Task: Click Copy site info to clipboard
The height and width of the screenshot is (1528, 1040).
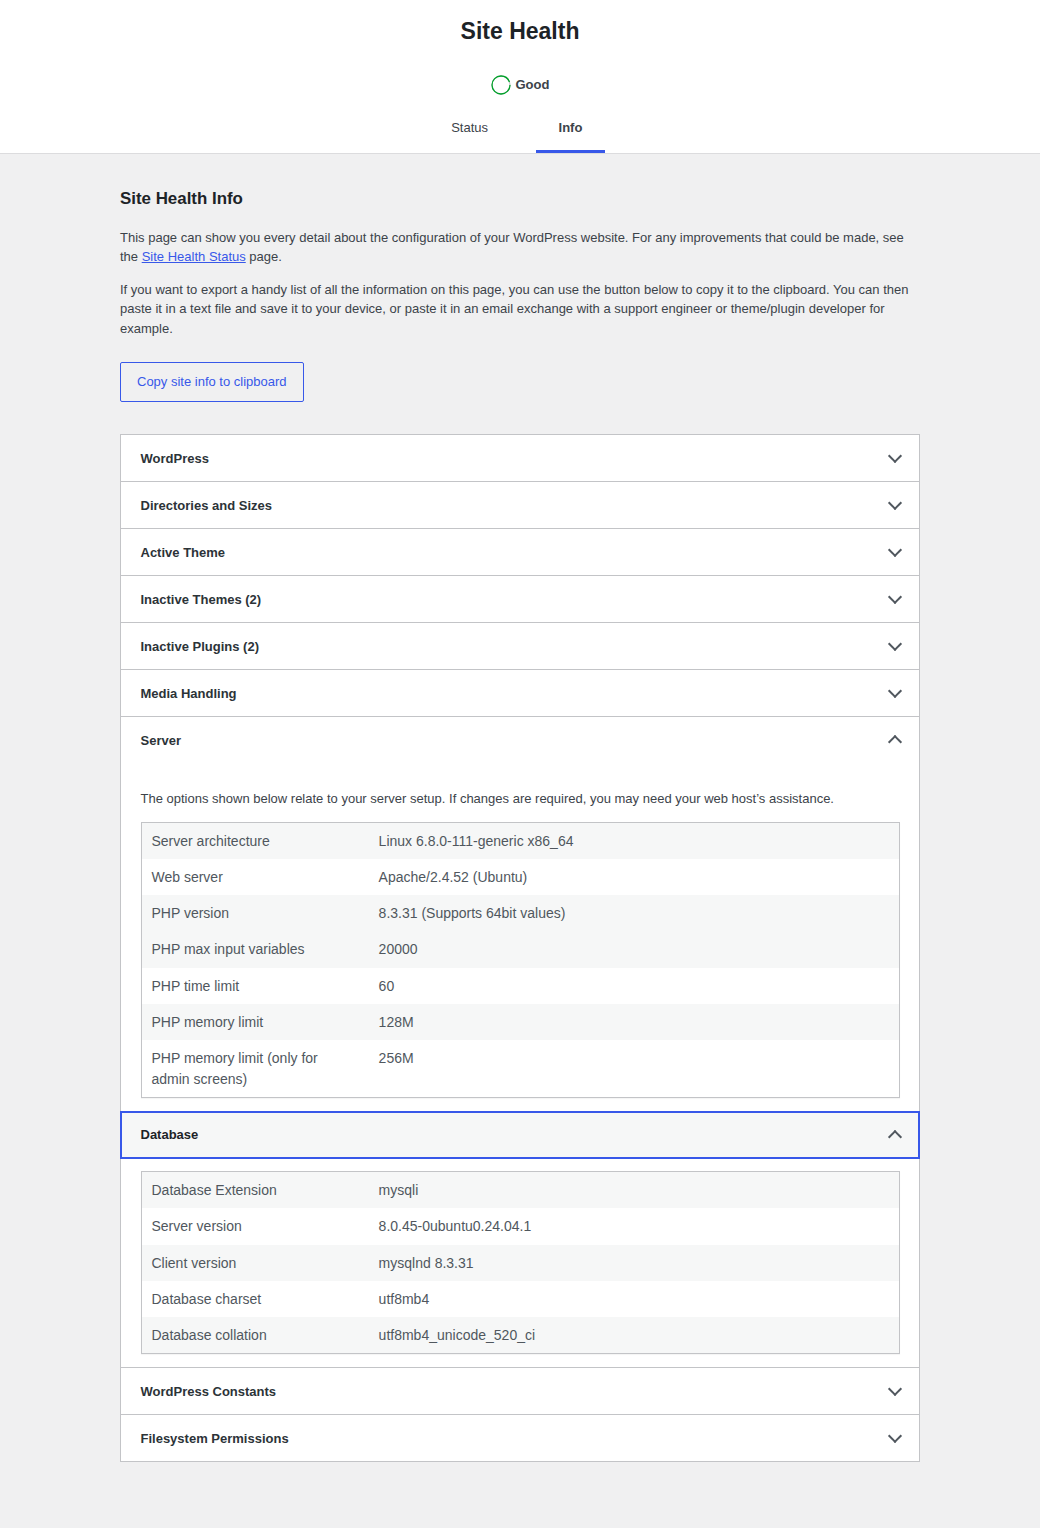Action: point(212,382)
